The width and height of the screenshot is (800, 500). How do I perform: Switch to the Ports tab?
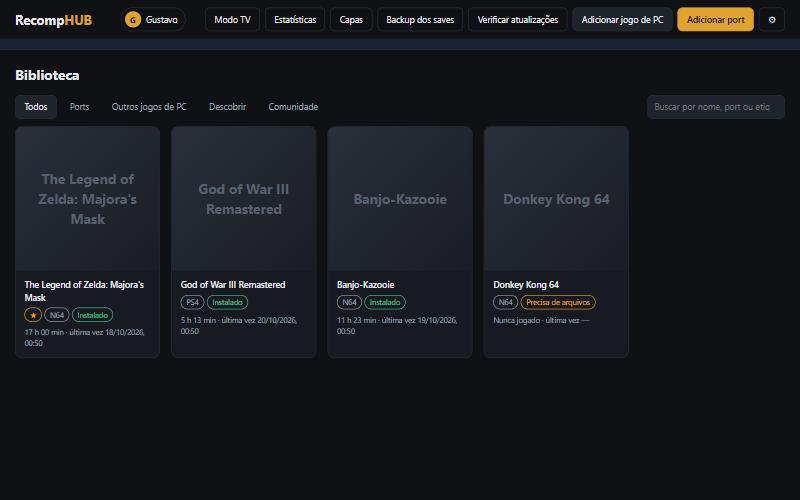point(79,107)
